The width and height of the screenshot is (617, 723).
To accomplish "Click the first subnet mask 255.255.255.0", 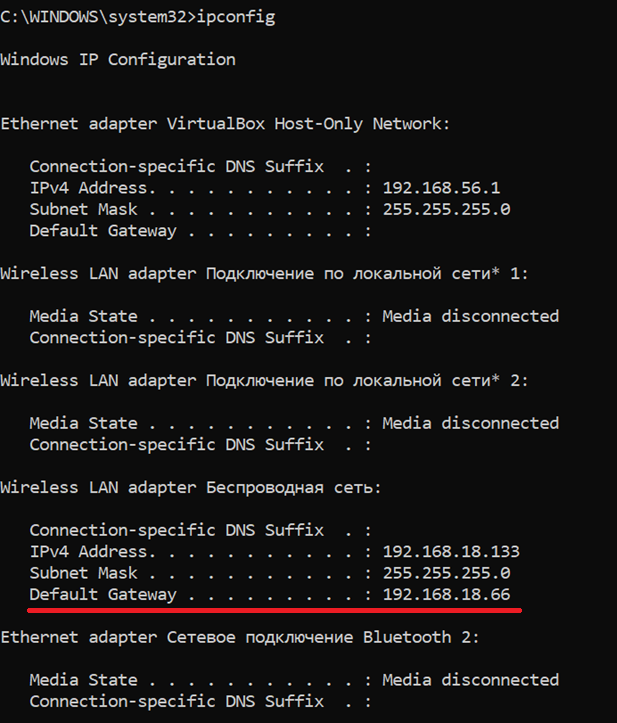I will click(x=446, y=209).
